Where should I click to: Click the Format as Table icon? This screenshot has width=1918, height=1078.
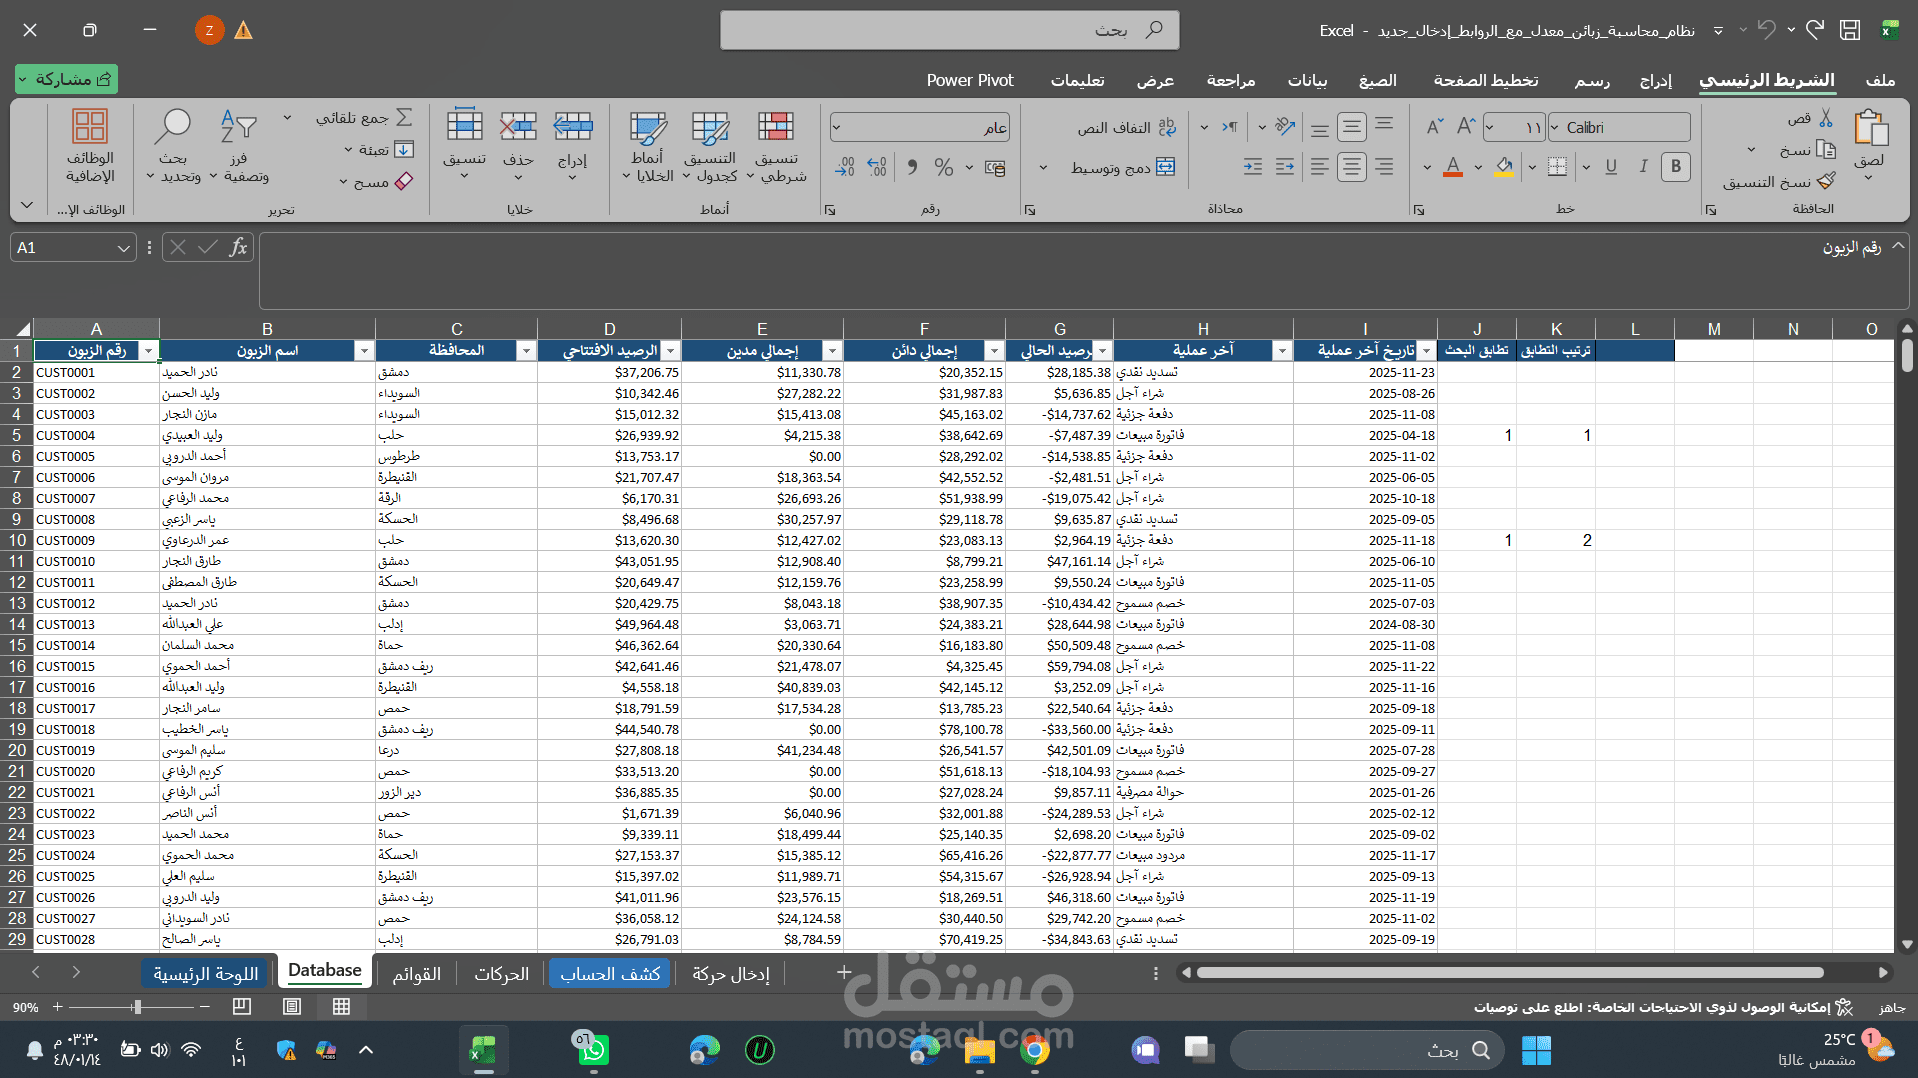(x=710, y=128)
